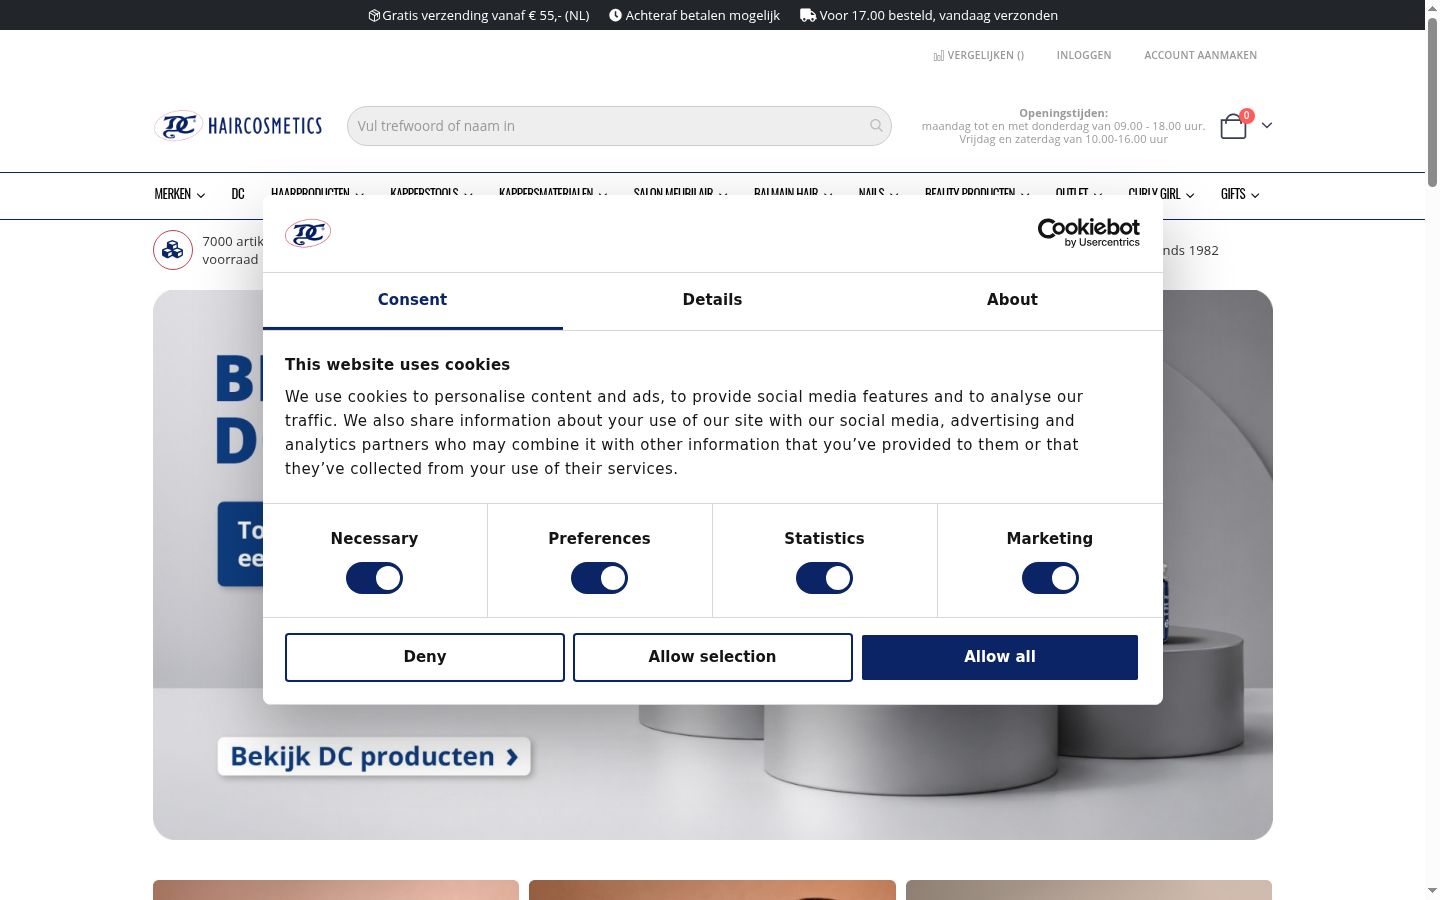
Task: Open the About tab
Action: pyautogui.click(x=1012, y=300)
